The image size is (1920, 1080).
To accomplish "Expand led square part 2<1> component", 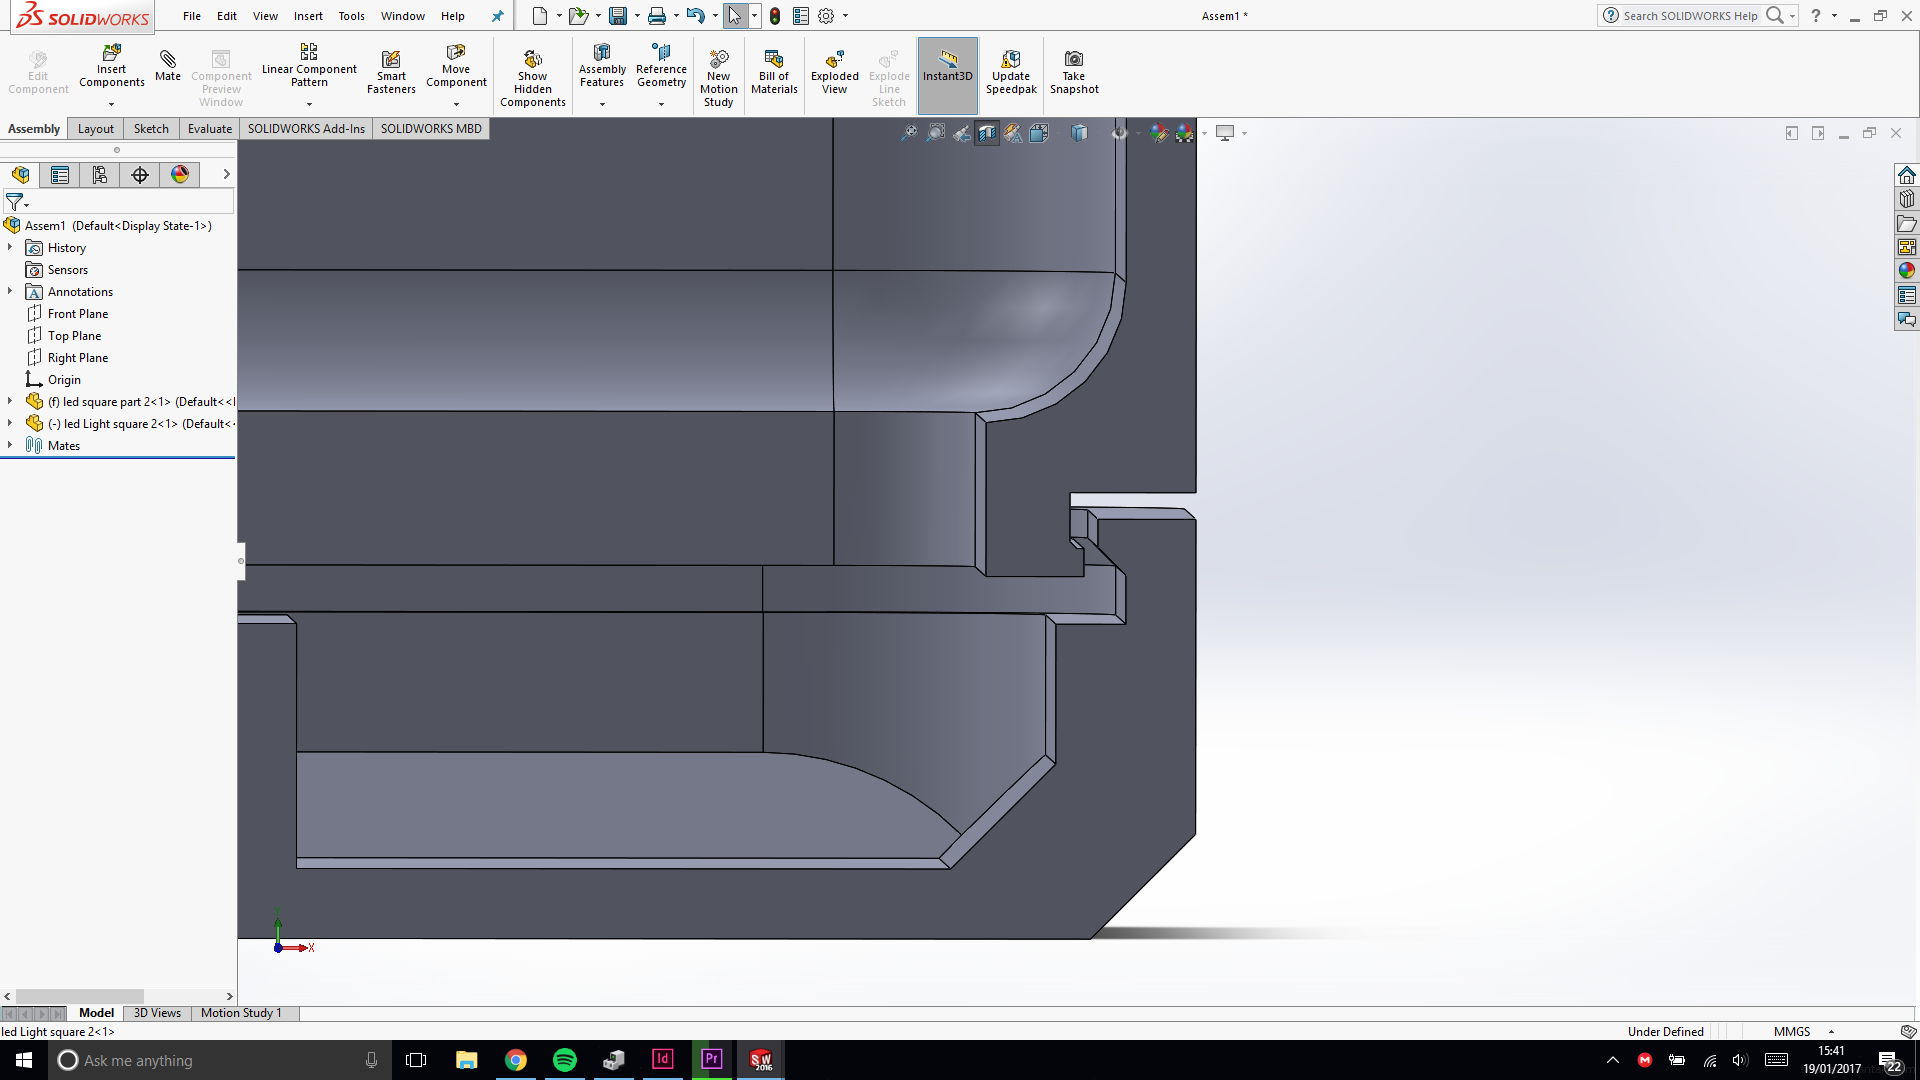I will [10, 401].
